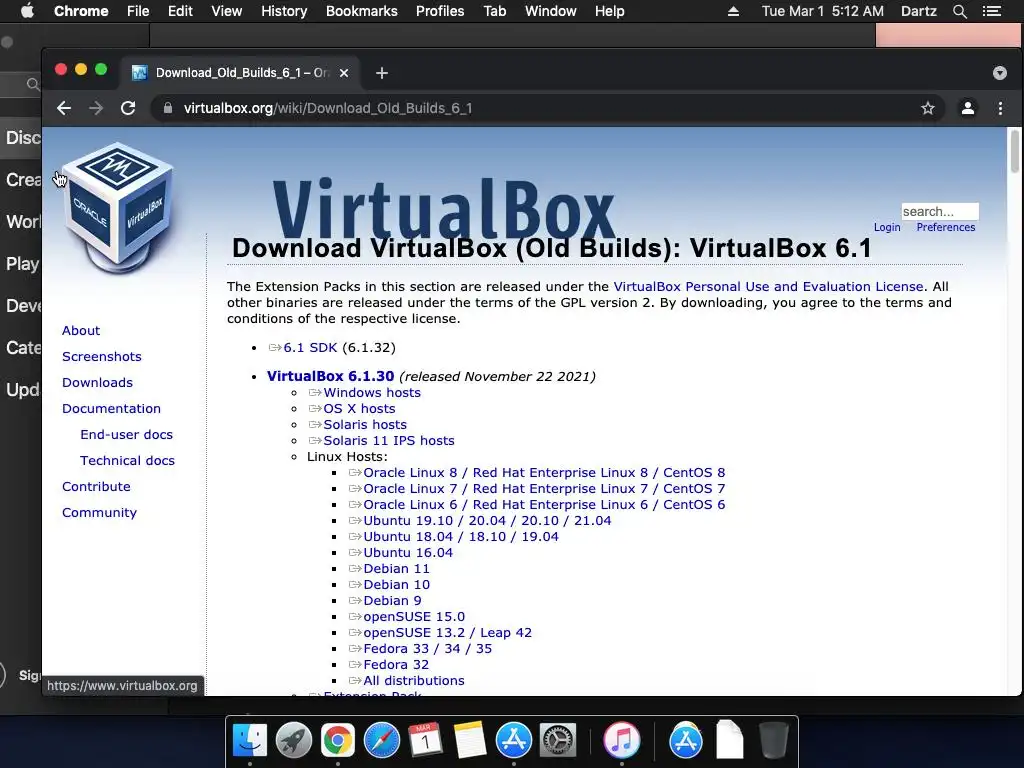Open the Chrome menu in the menu bar
Screen dimensions: 1024x768
tap(81, 11)
